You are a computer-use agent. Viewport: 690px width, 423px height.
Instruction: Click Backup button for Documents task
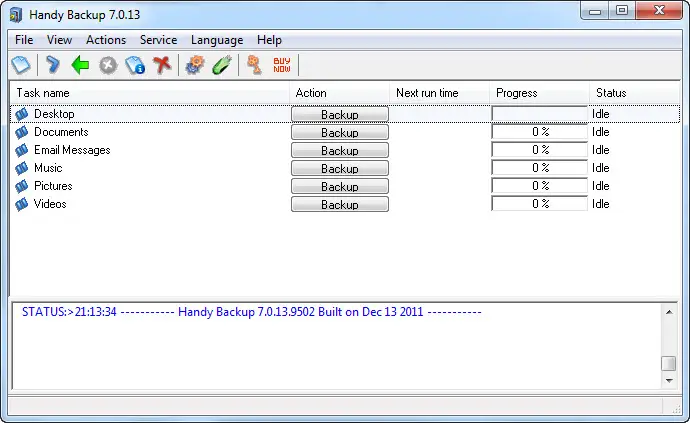(x=340, y=132)
